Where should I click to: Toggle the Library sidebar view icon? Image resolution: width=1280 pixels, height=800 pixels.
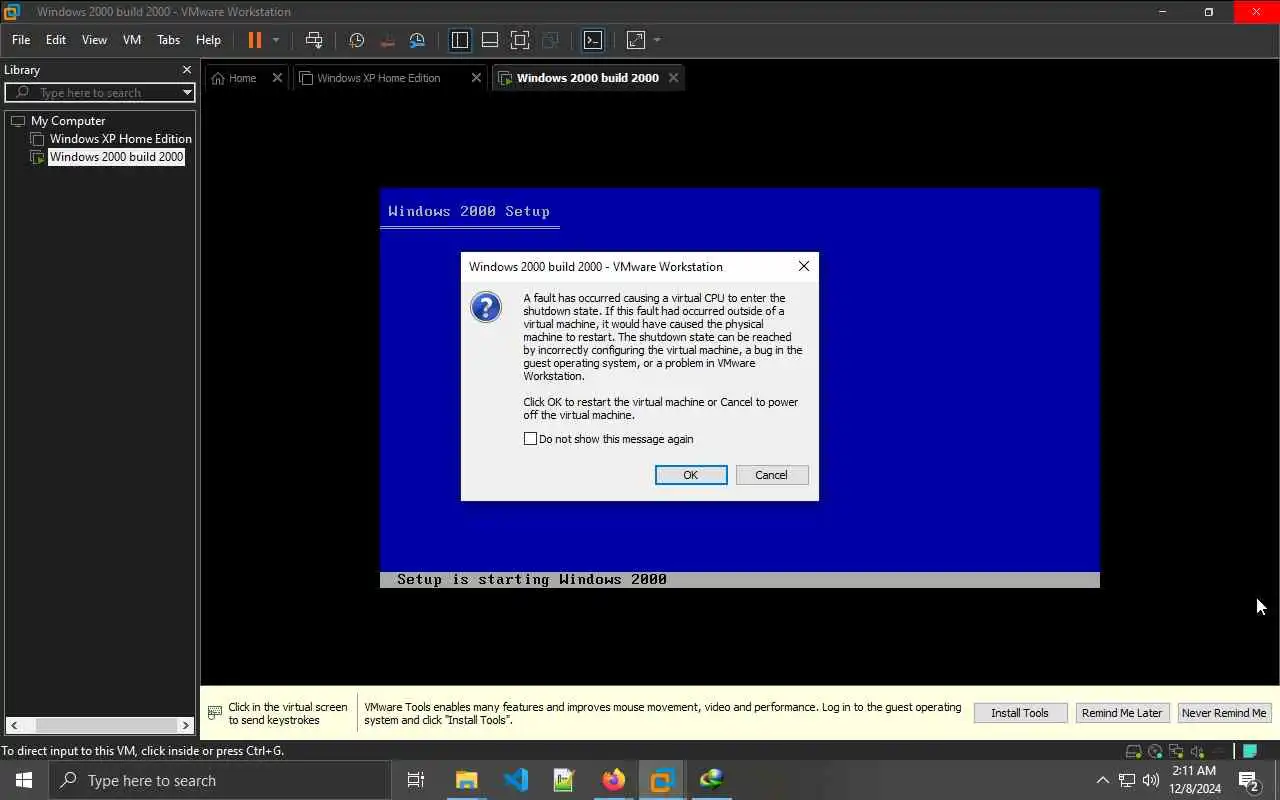460,40
